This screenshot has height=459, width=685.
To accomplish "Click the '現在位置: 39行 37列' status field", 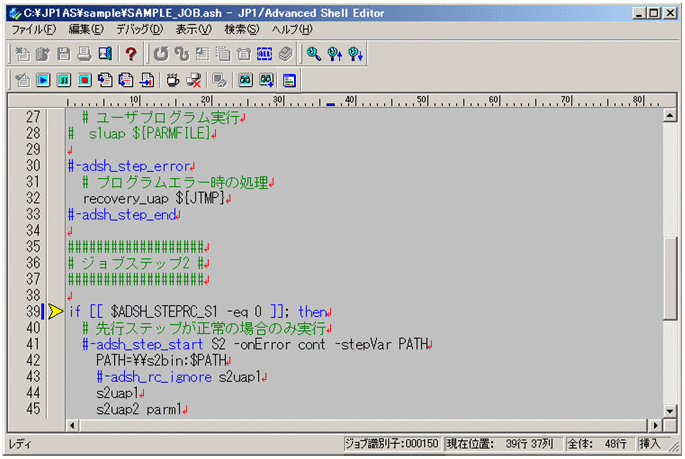I will tap(502, 444).
